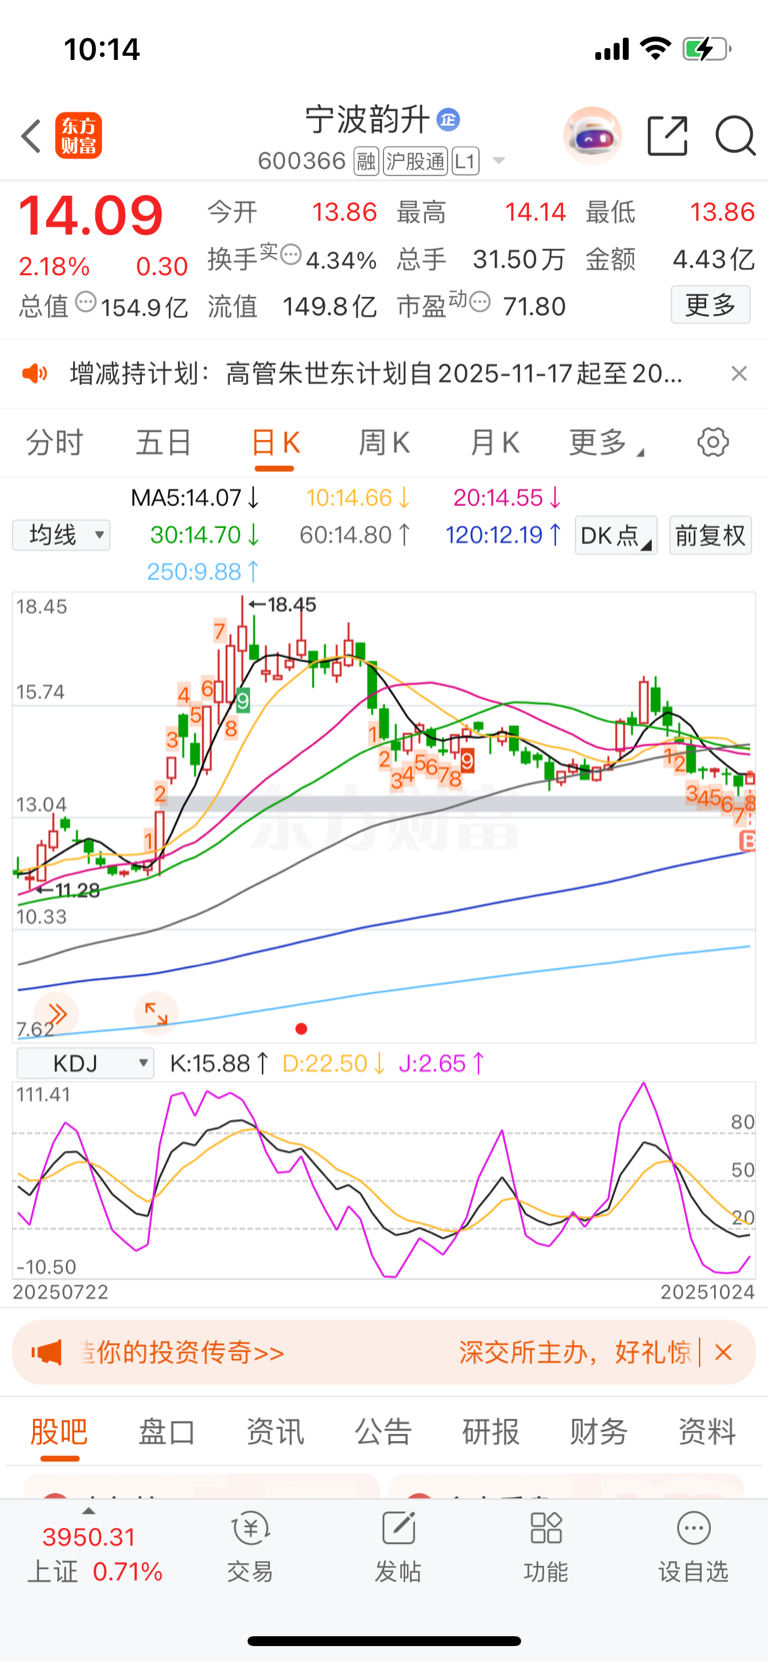
Task: Toggle the DK点 button
Action: [x=616, y=536]
